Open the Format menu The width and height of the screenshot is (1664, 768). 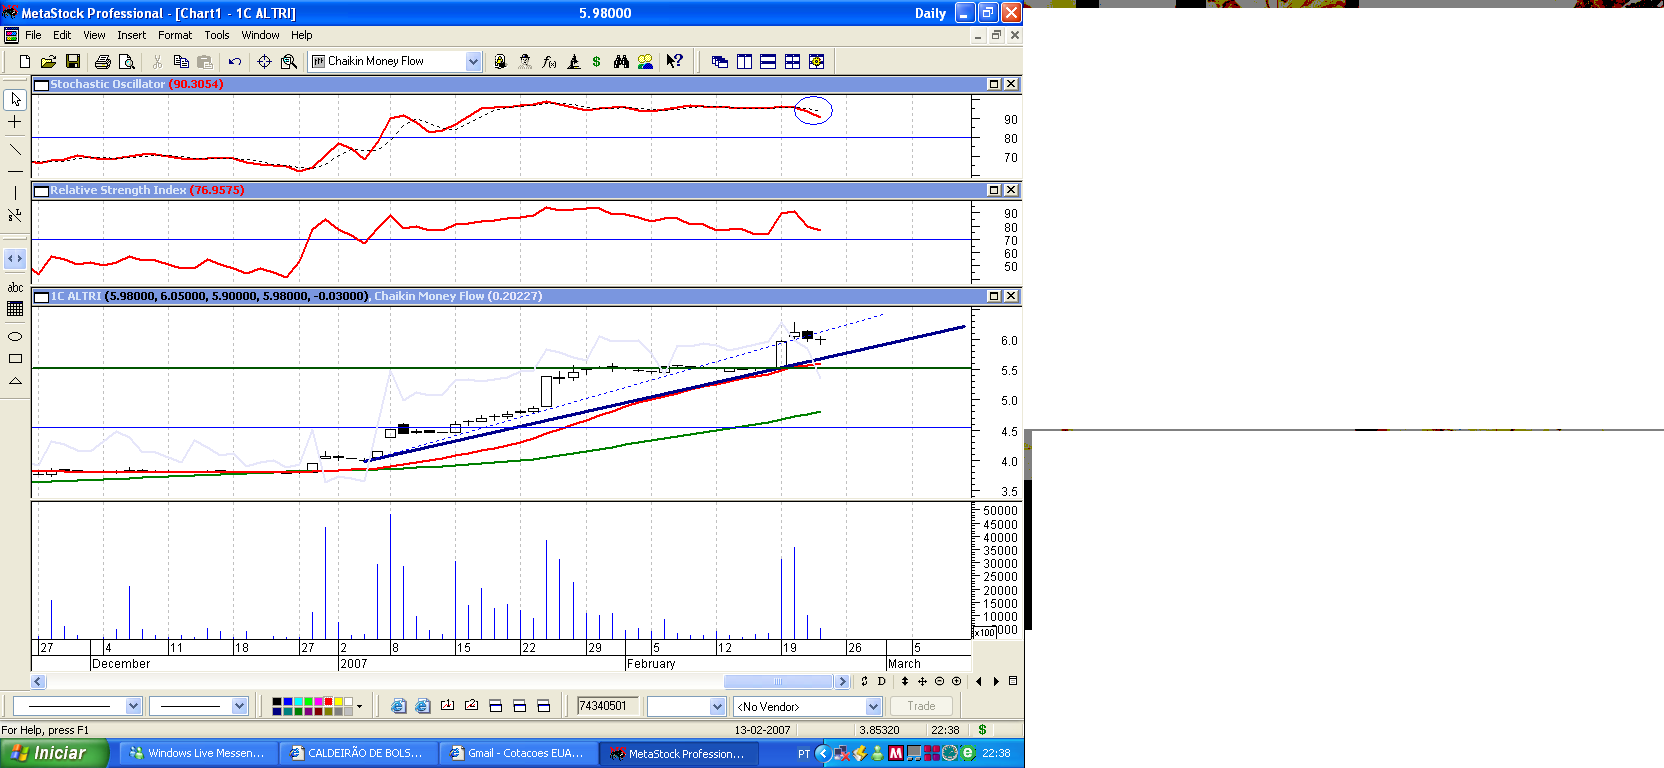coord(175,35)
